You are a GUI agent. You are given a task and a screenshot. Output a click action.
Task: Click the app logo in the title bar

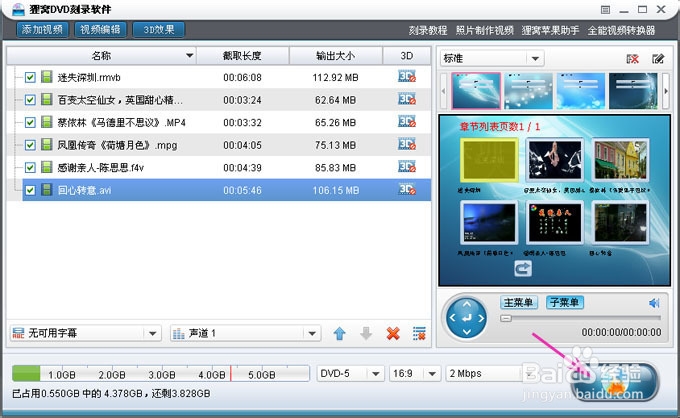point(18,9)
